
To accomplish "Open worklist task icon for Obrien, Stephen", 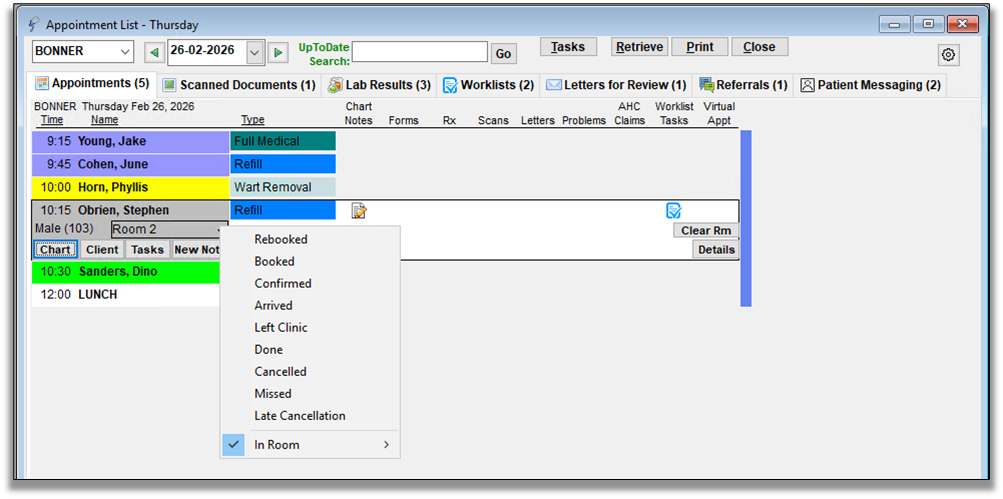I will coord(674,210).
